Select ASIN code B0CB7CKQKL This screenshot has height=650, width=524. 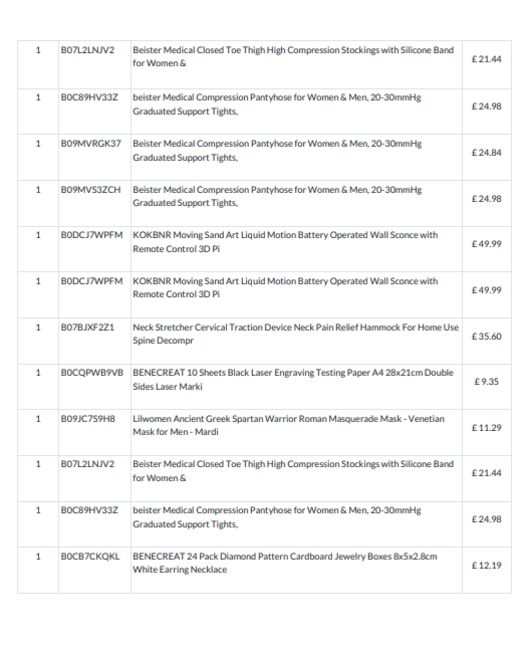tap(90, 556)
